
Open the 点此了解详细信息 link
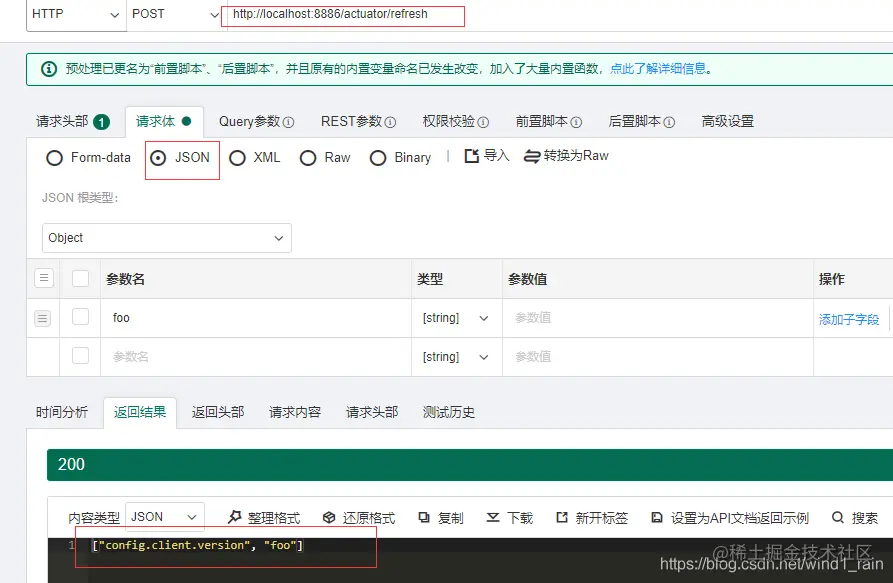(659, 69)
